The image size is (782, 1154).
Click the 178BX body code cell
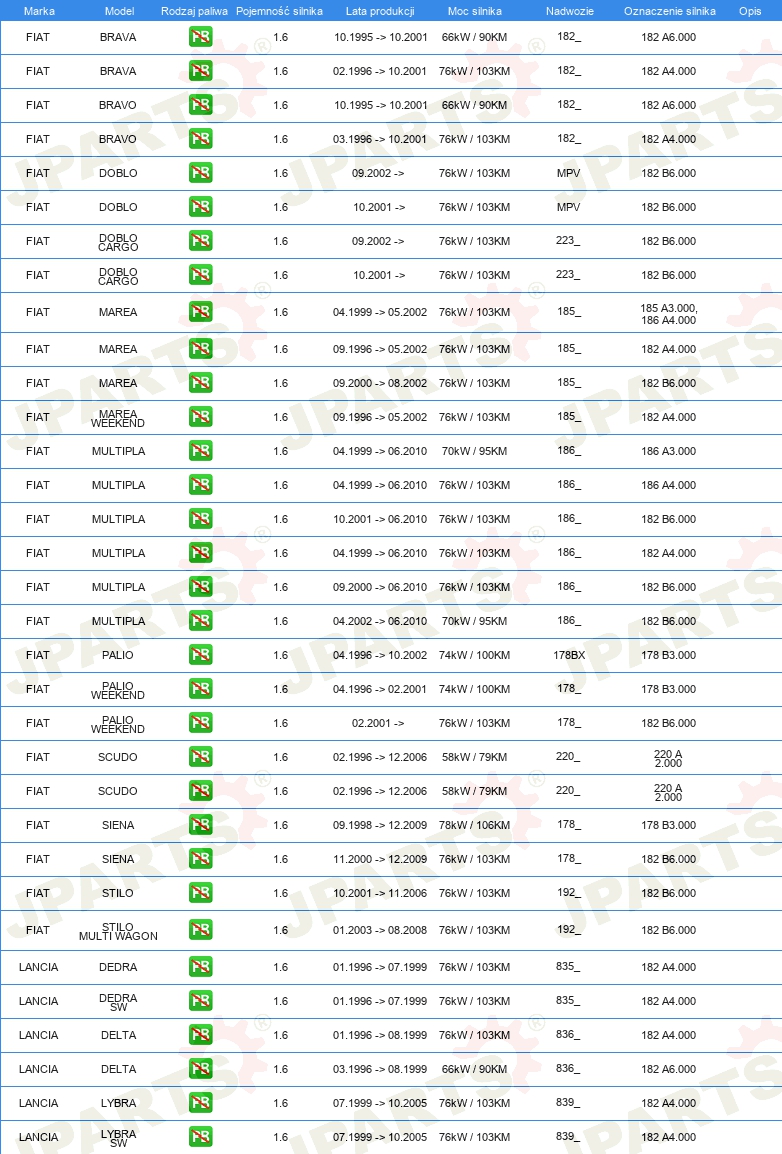coord(569,655)
